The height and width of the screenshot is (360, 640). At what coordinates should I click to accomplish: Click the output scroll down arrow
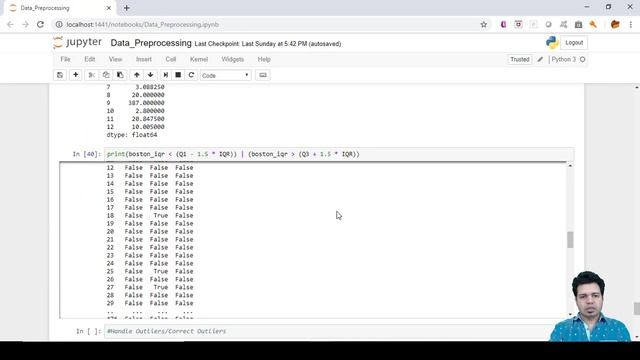[570, 315]
